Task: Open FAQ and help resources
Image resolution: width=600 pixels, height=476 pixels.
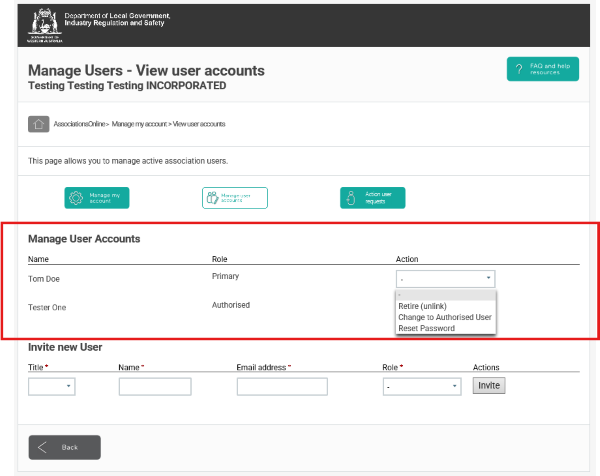Action: [543, 69]
